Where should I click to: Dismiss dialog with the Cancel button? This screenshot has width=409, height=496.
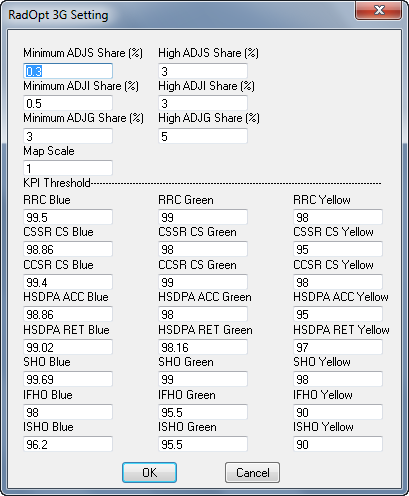[x=252, y=472]
